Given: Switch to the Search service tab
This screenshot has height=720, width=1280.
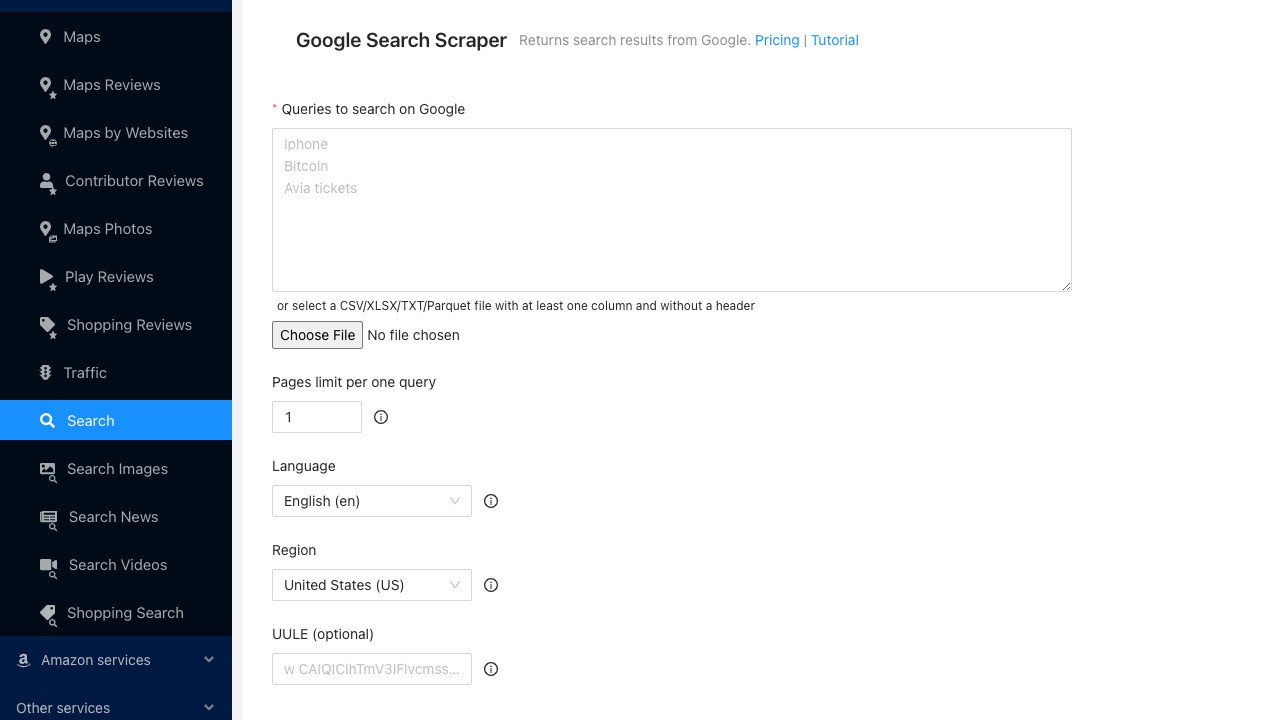Looking at the screenshot, I should [89, 420].
